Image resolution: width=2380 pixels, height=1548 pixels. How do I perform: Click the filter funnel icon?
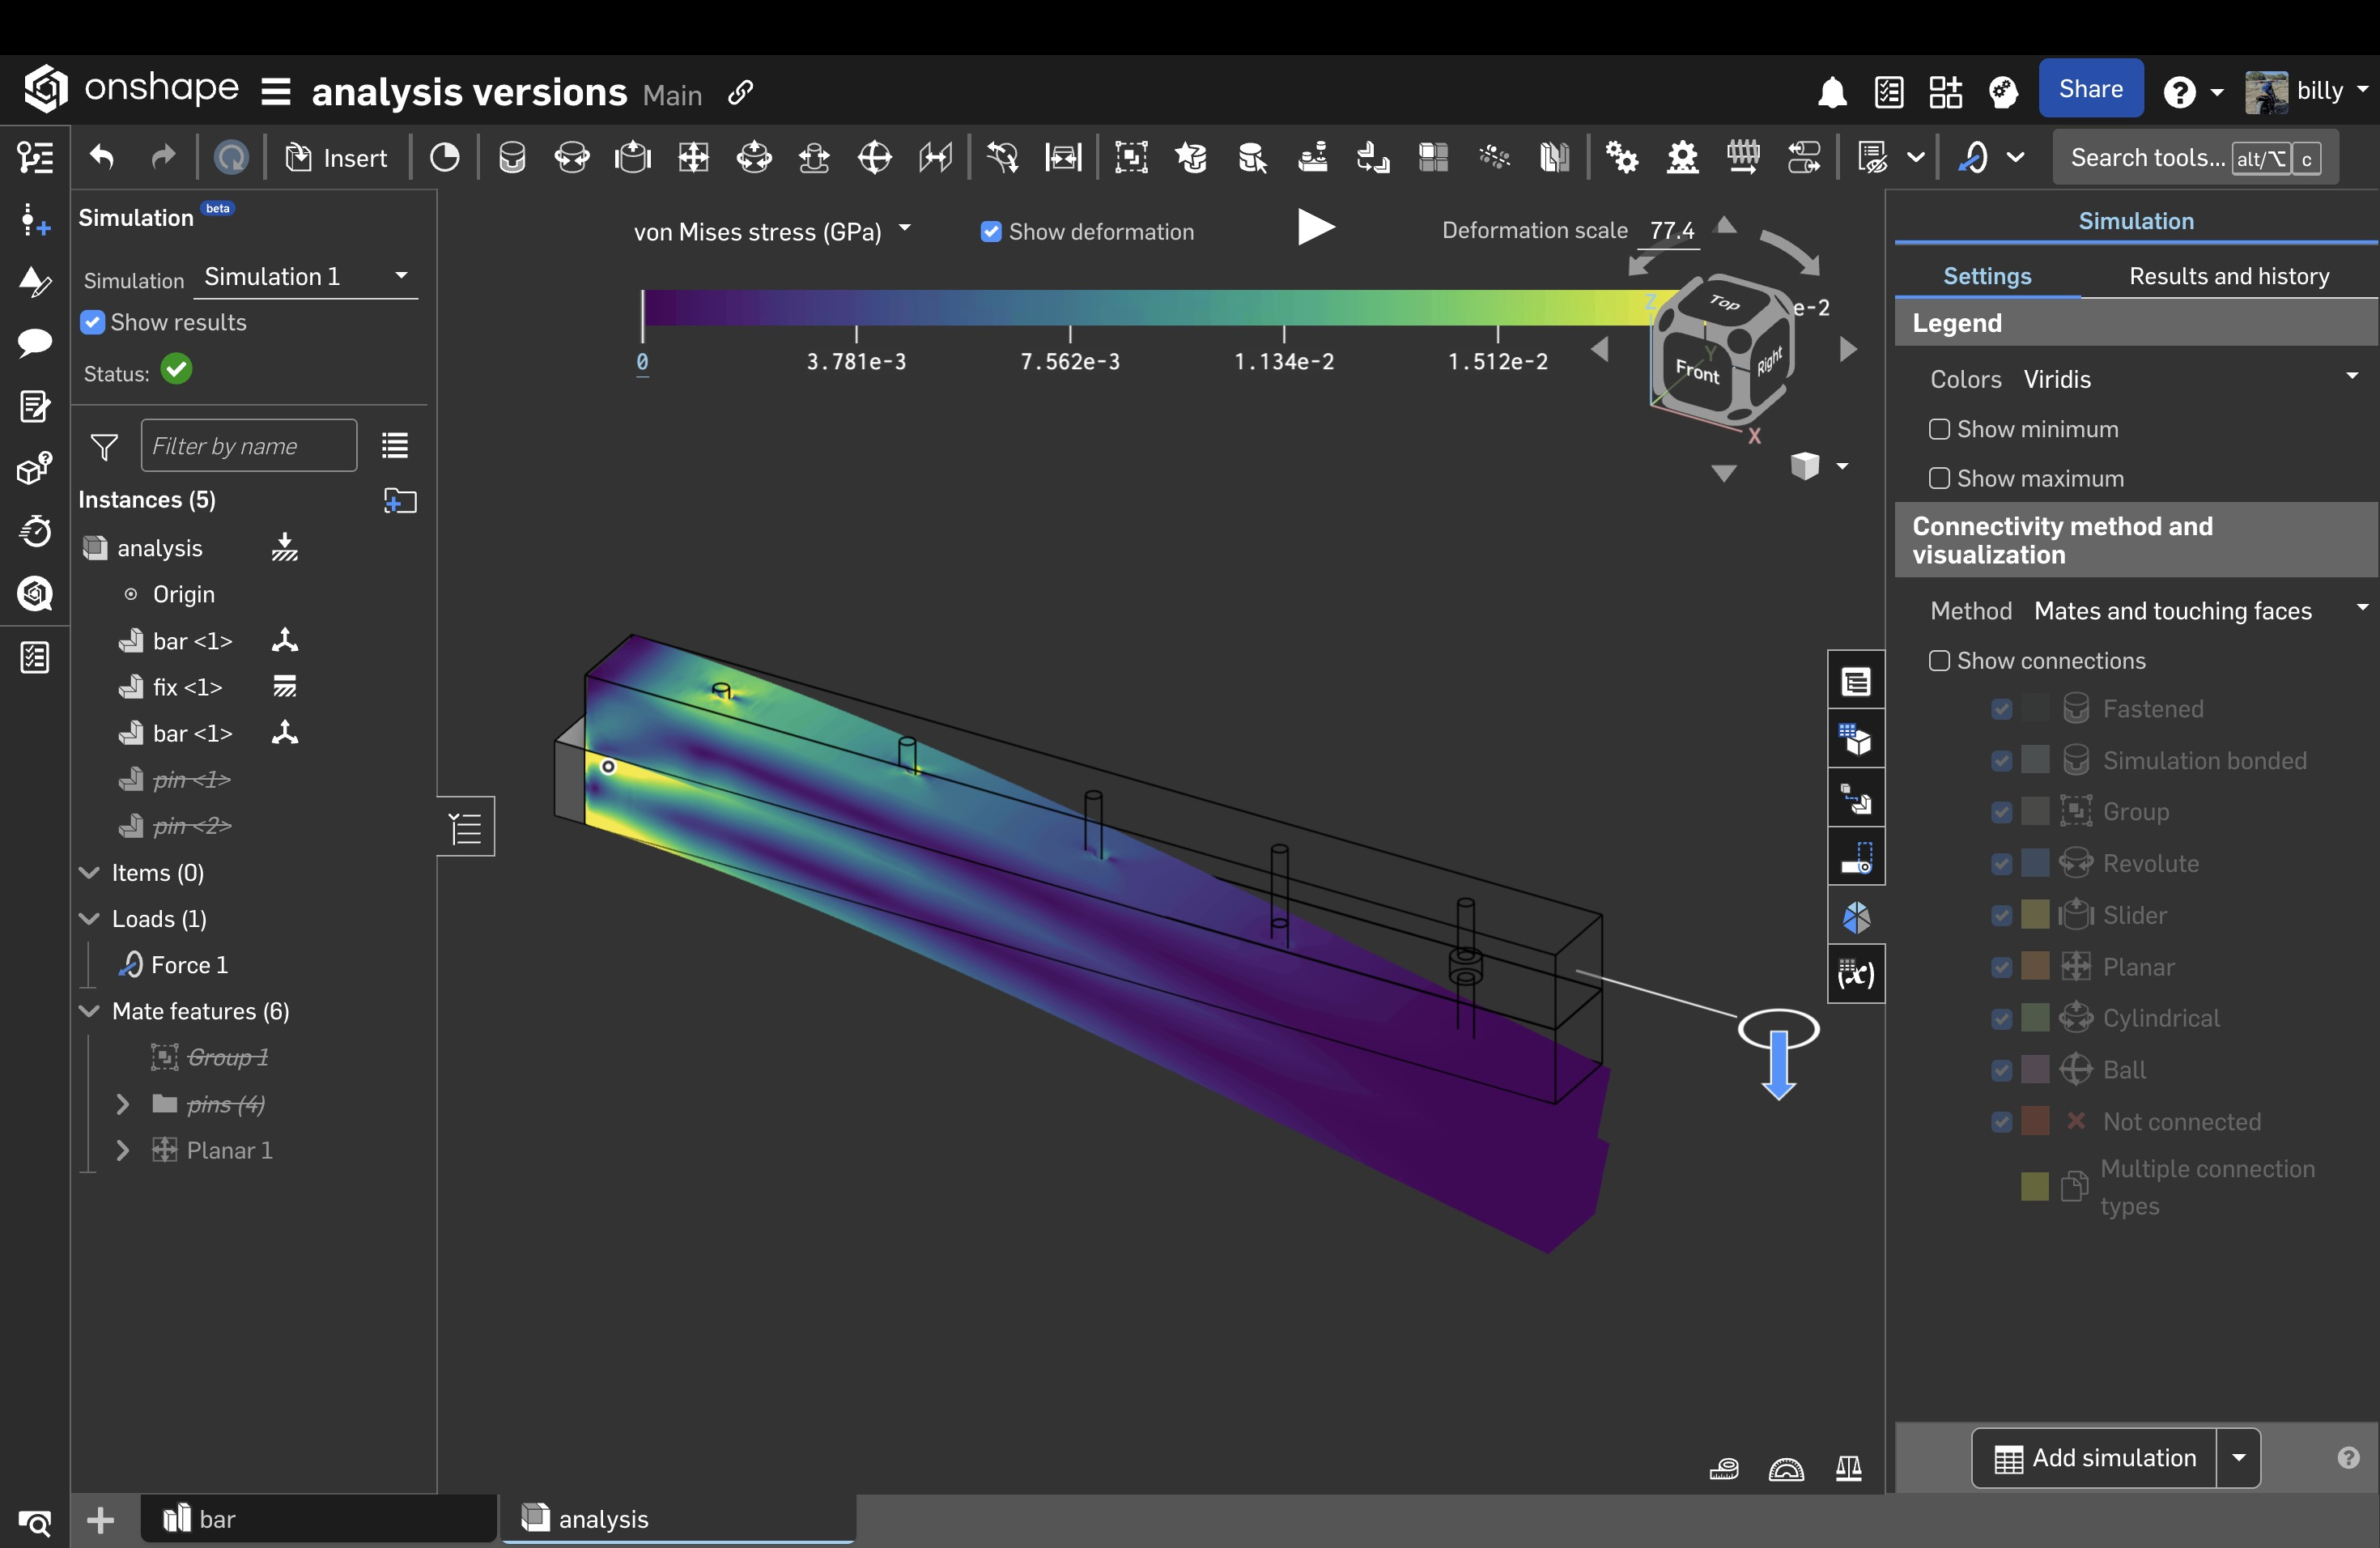[x=104, y=446]
